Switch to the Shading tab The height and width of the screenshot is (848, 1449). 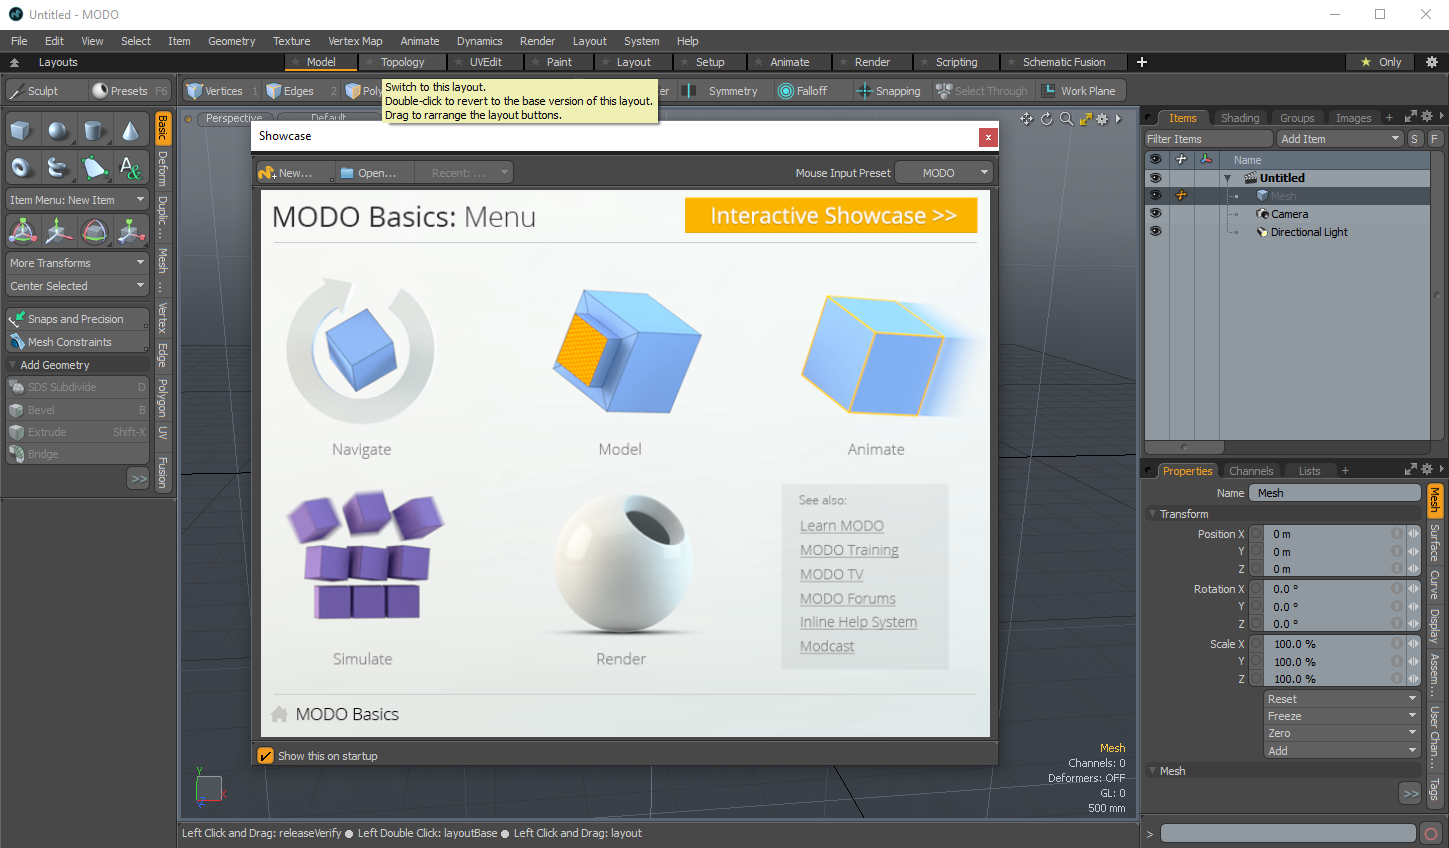coord(1240,118)
